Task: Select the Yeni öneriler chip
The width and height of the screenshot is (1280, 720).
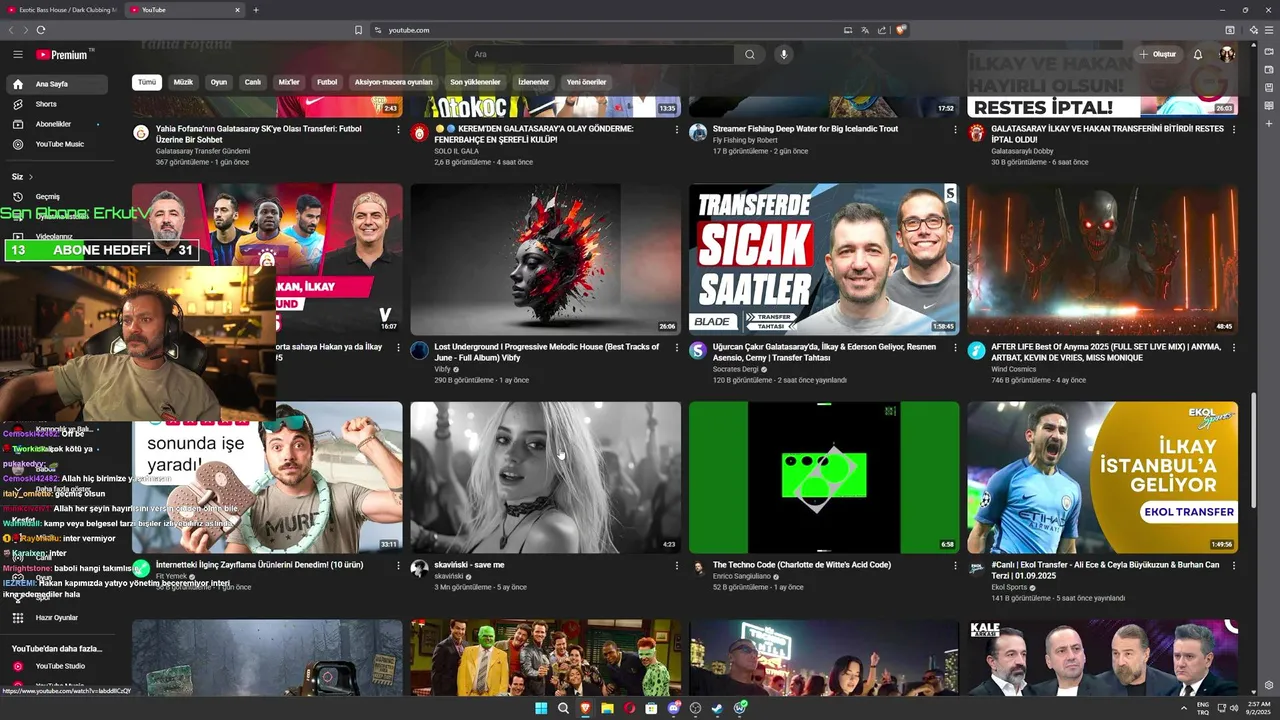Action: pyautogui.click(x=587, y=82)
